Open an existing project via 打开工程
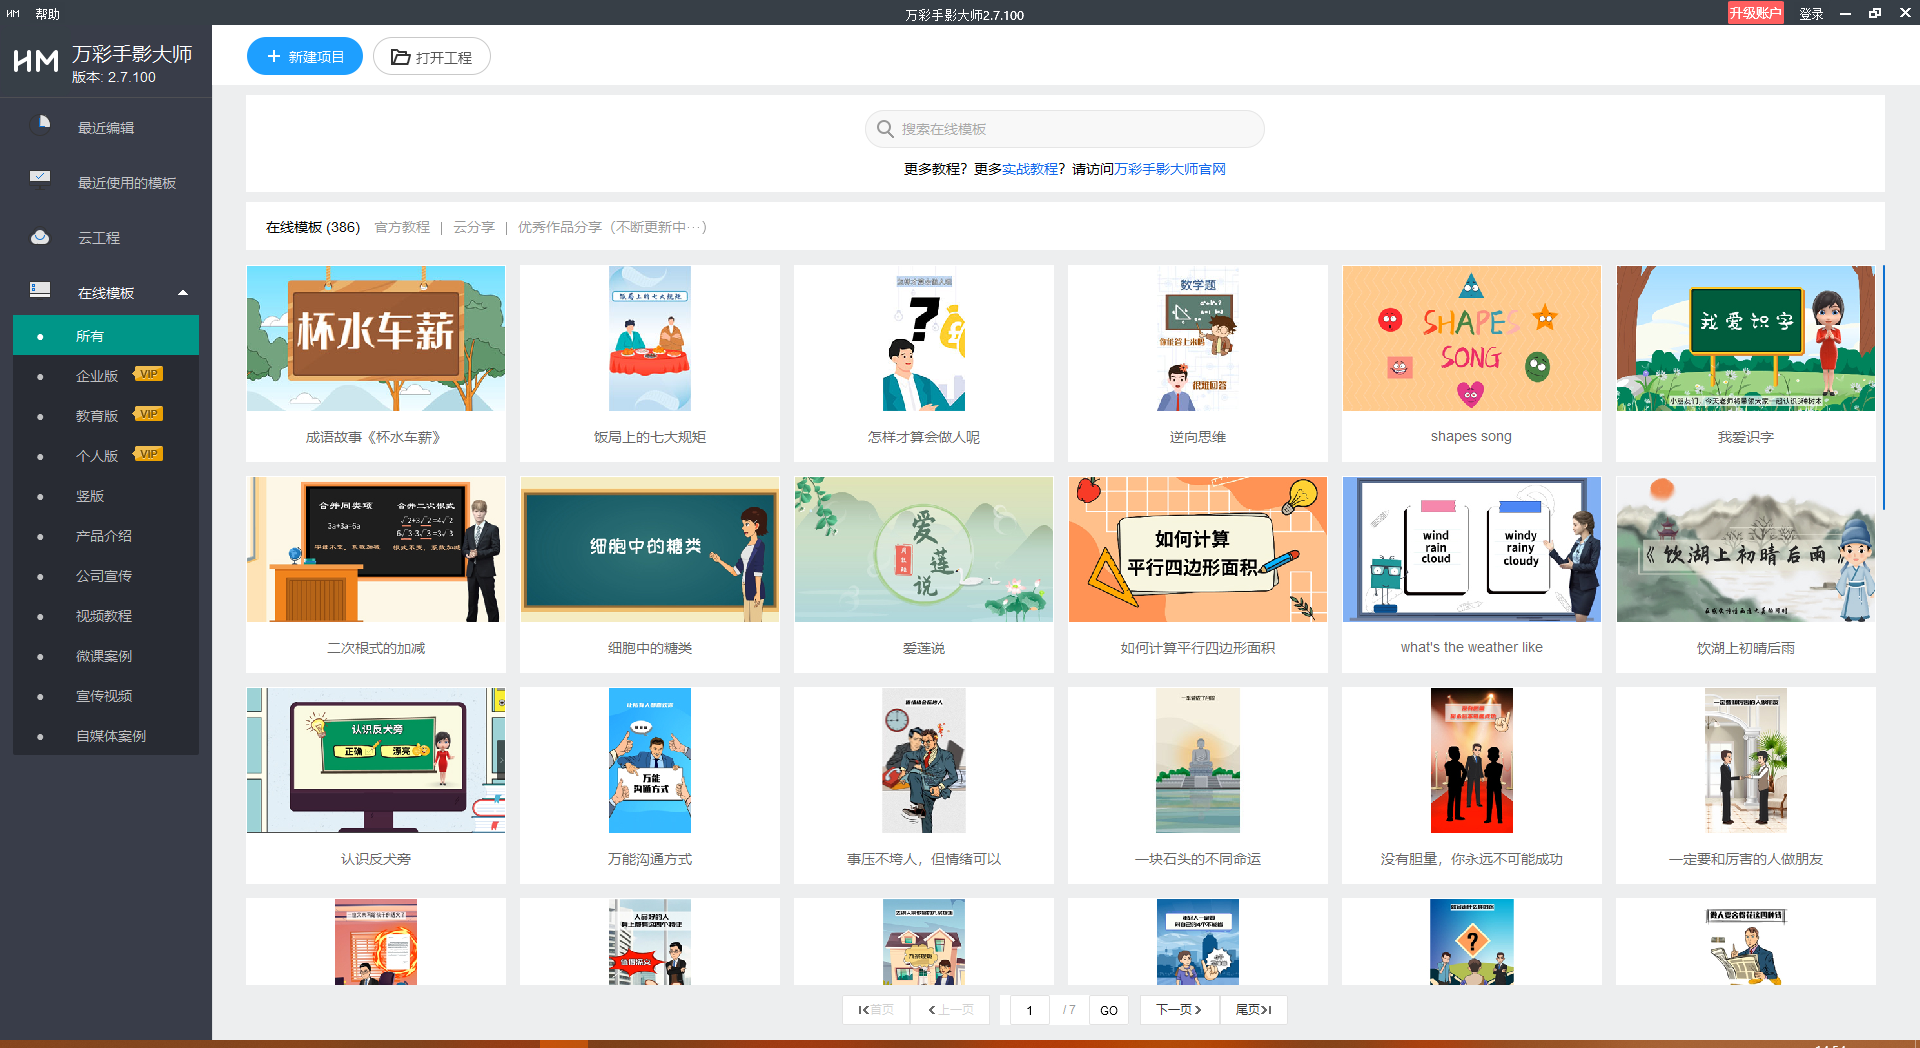The height and width of the screenshot is (1048, 1920). pos(432,57)
